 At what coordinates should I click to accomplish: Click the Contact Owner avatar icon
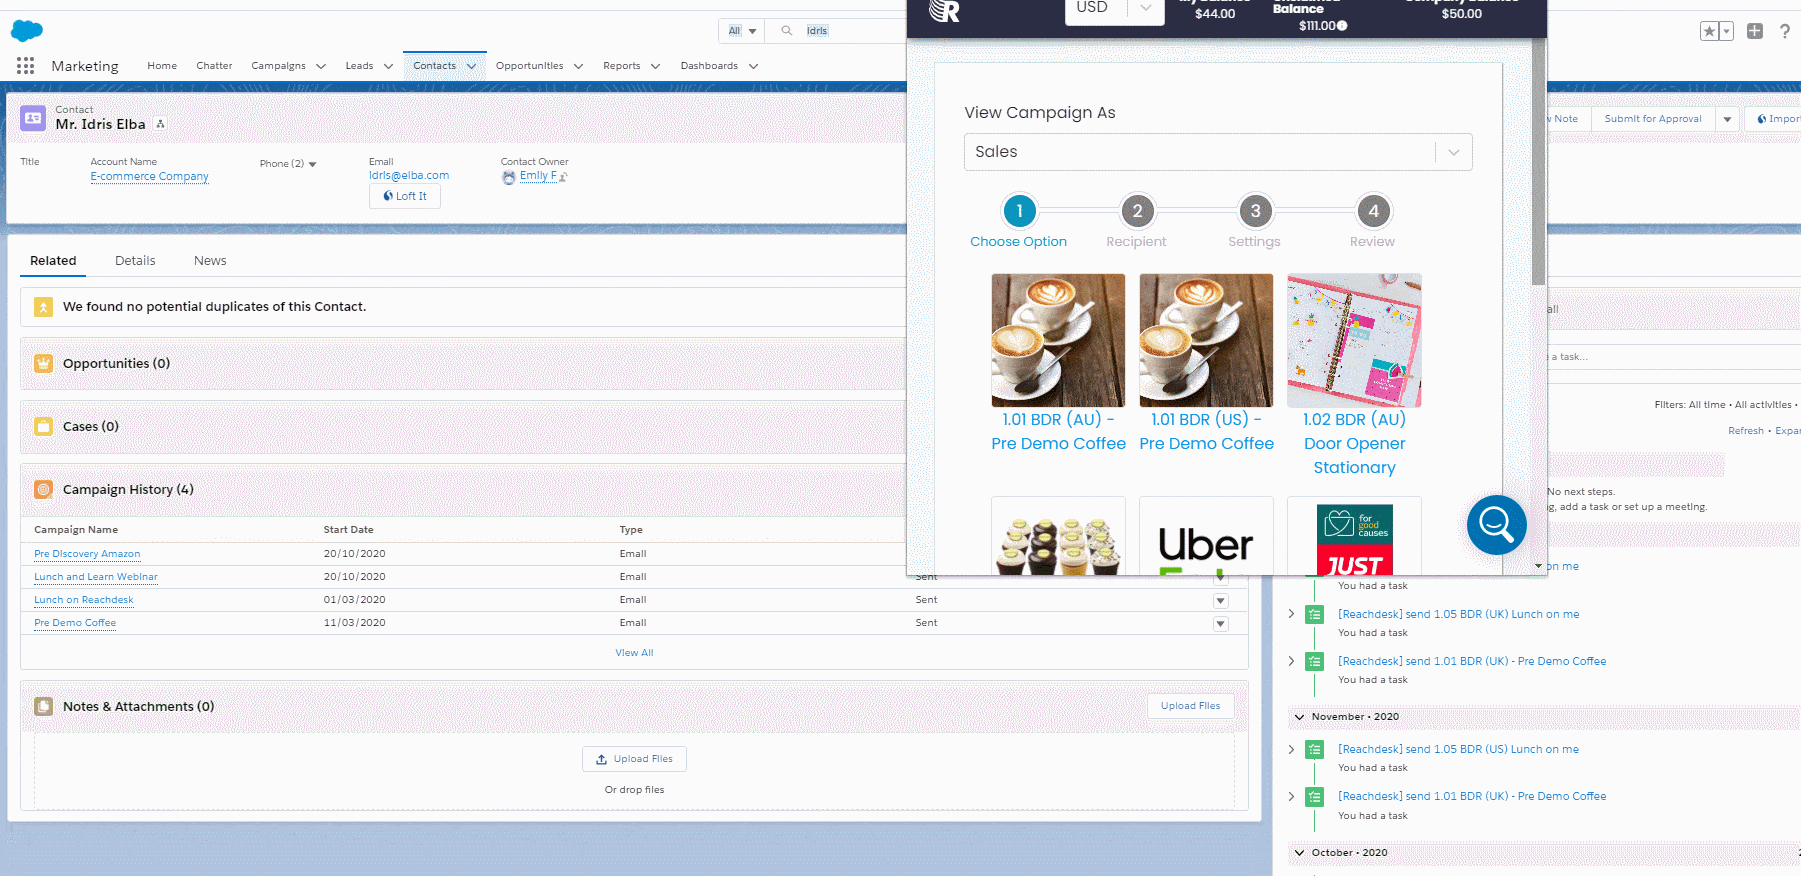tap(509, 177)
